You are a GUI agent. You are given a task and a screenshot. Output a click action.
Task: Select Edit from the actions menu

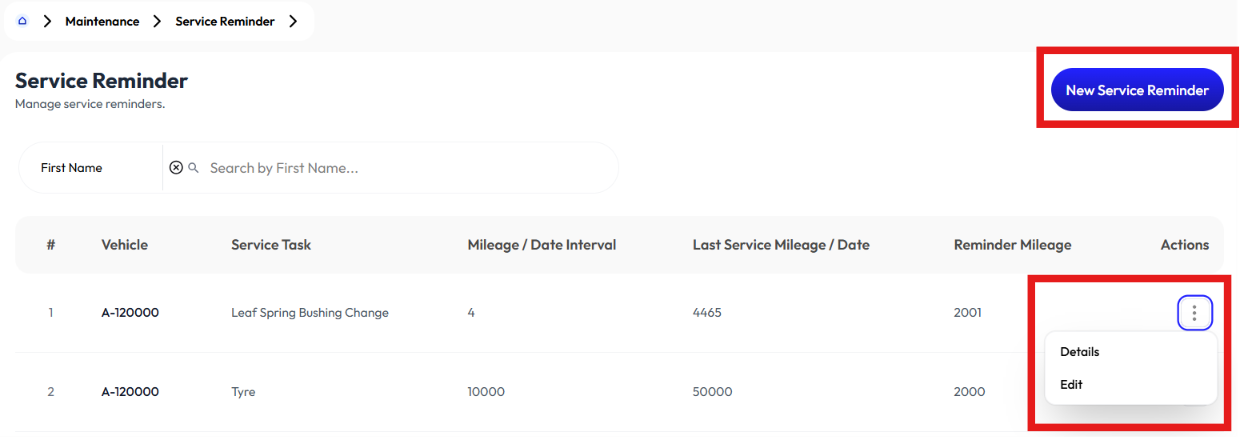tap(1071, 384)
